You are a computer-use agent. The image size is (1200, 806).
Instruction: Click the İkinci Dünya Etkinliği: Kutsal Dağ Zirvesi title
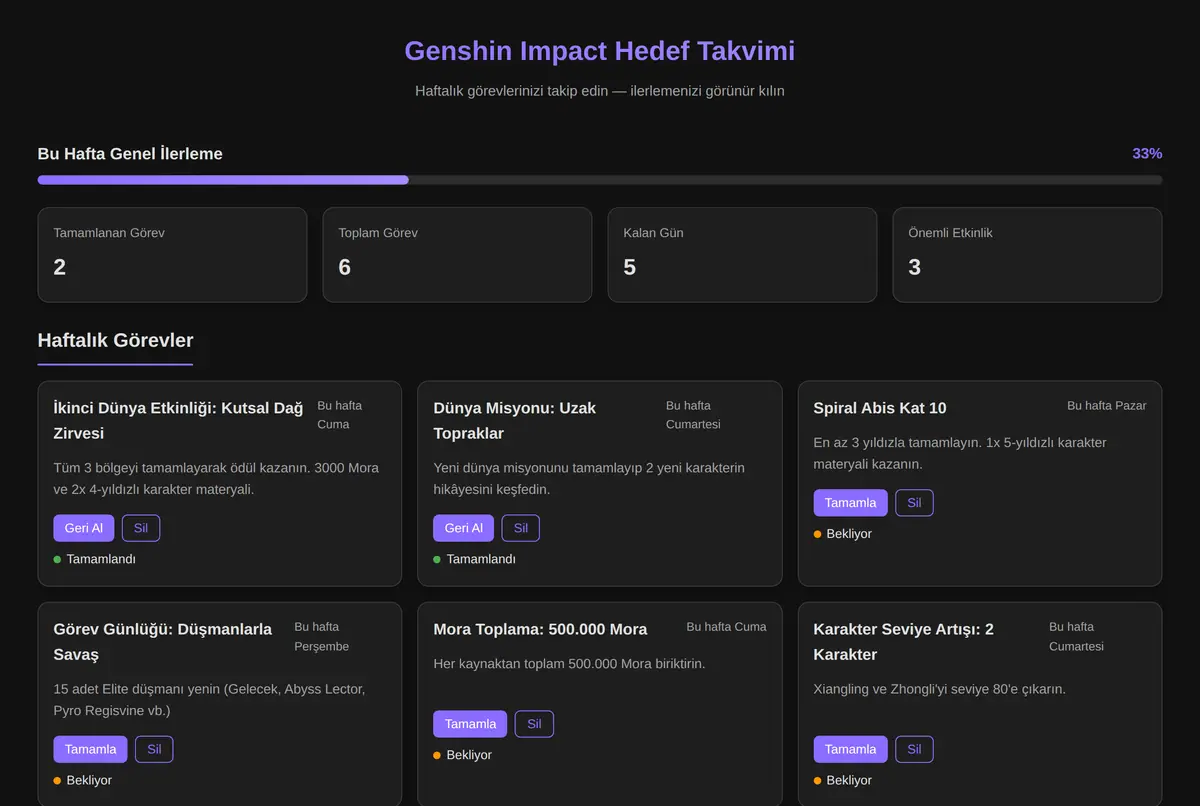[178, 421]
